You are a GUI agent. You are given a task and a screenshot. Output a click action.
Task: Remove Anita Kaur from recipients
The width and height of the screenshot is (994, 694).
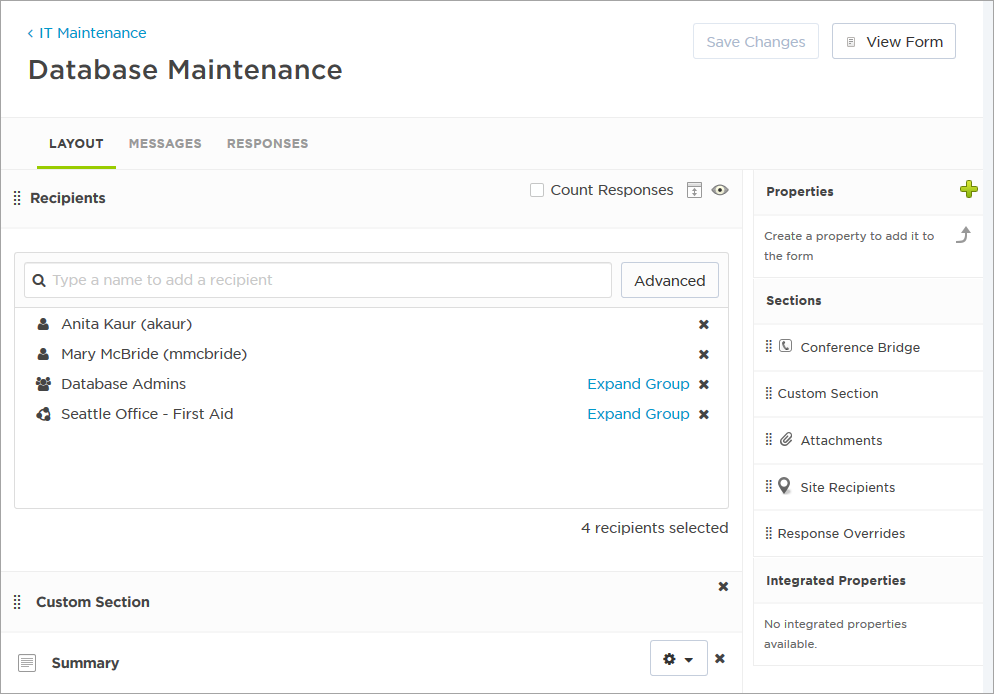point(704,325)
